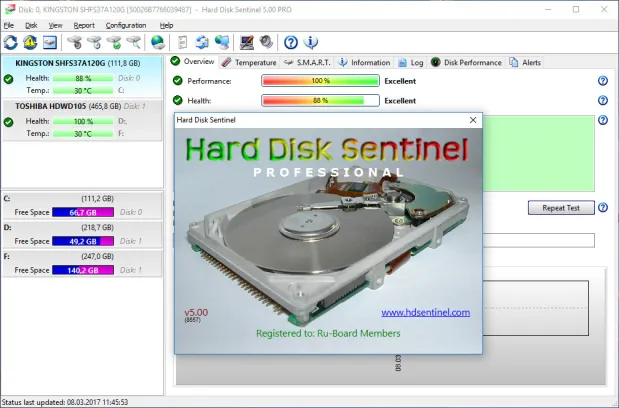Click the refresh icon with yellow warning sign

click(30, 42)
